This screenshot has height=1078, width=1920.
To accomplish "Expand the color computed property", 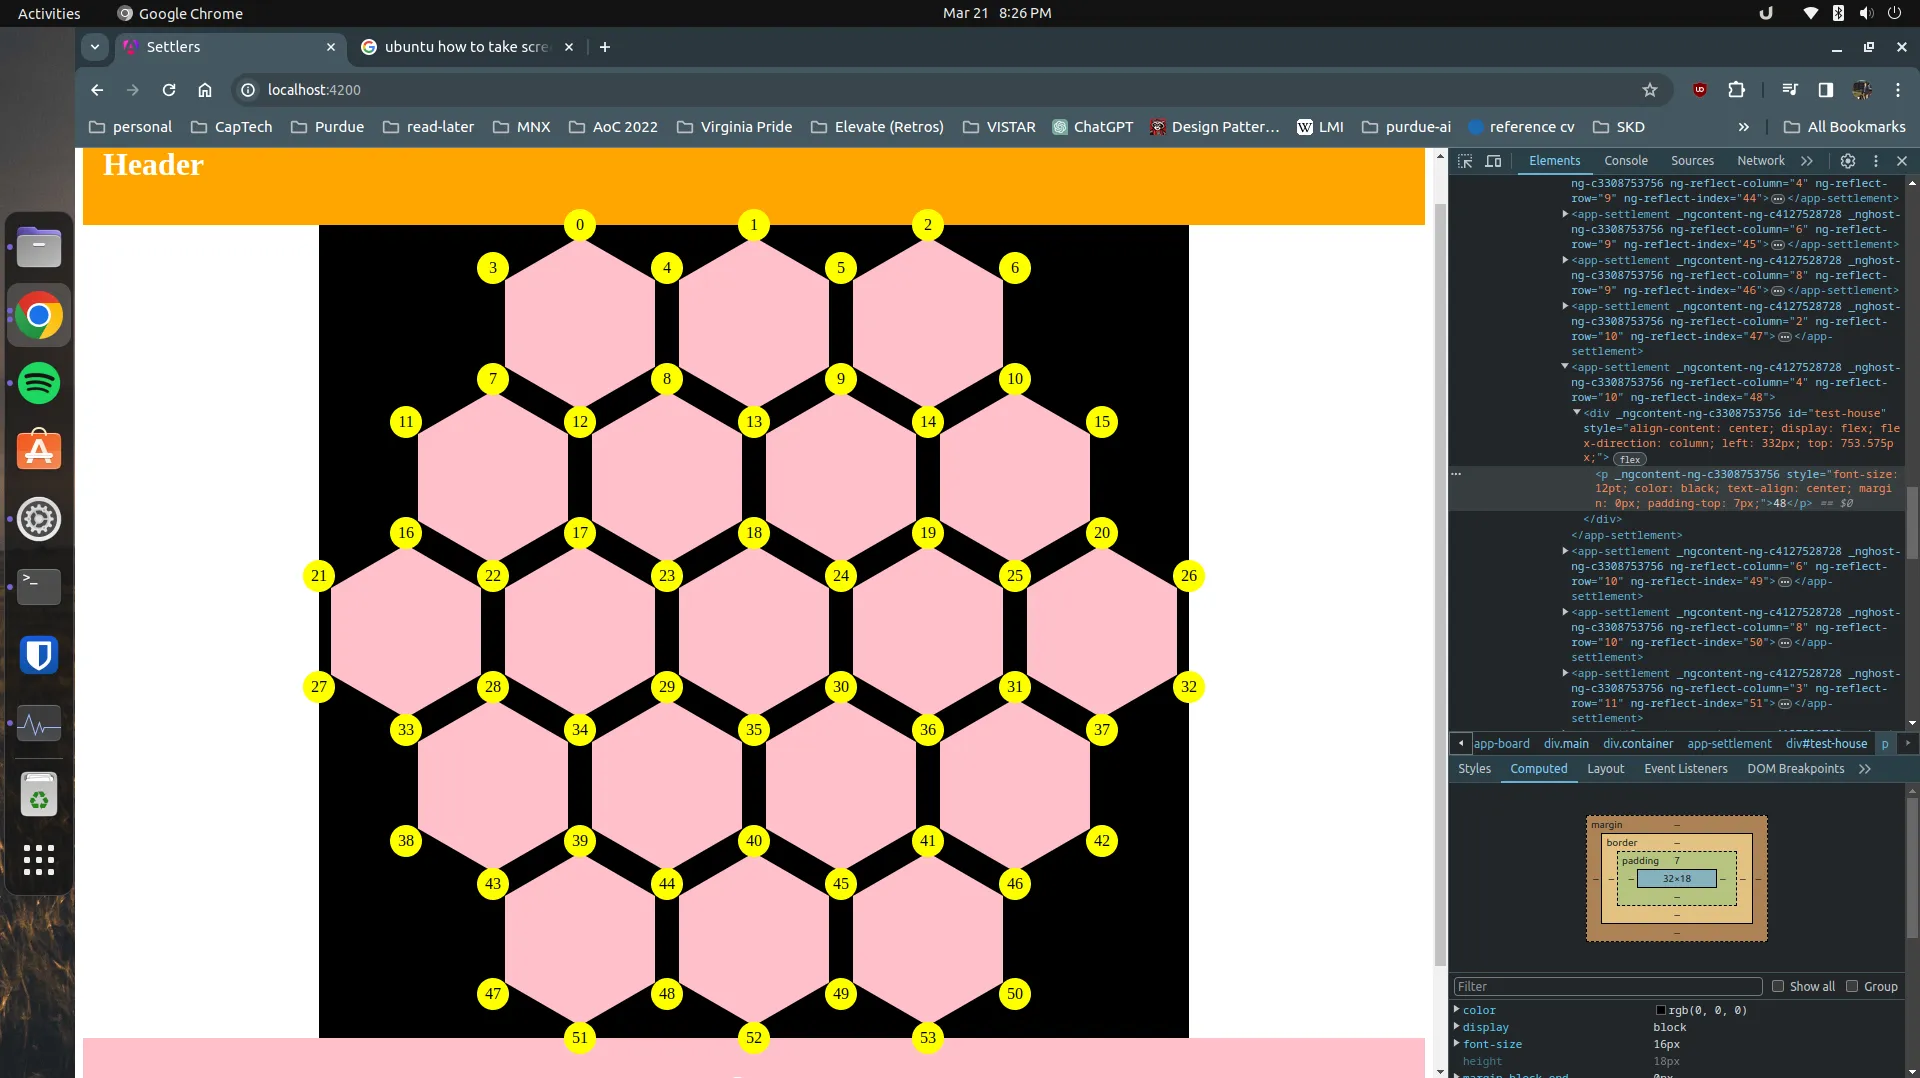I will 1457,1010.
